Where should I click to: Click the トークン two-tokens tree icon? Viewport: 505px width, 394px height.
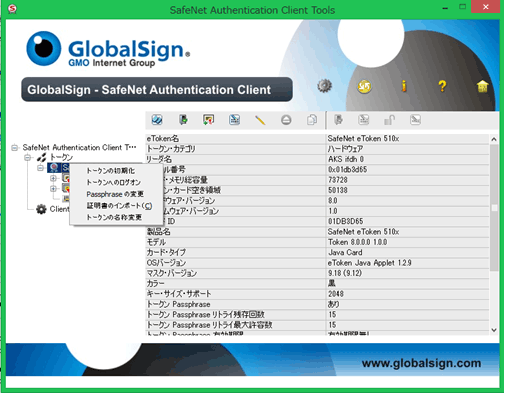click(42, 157)
